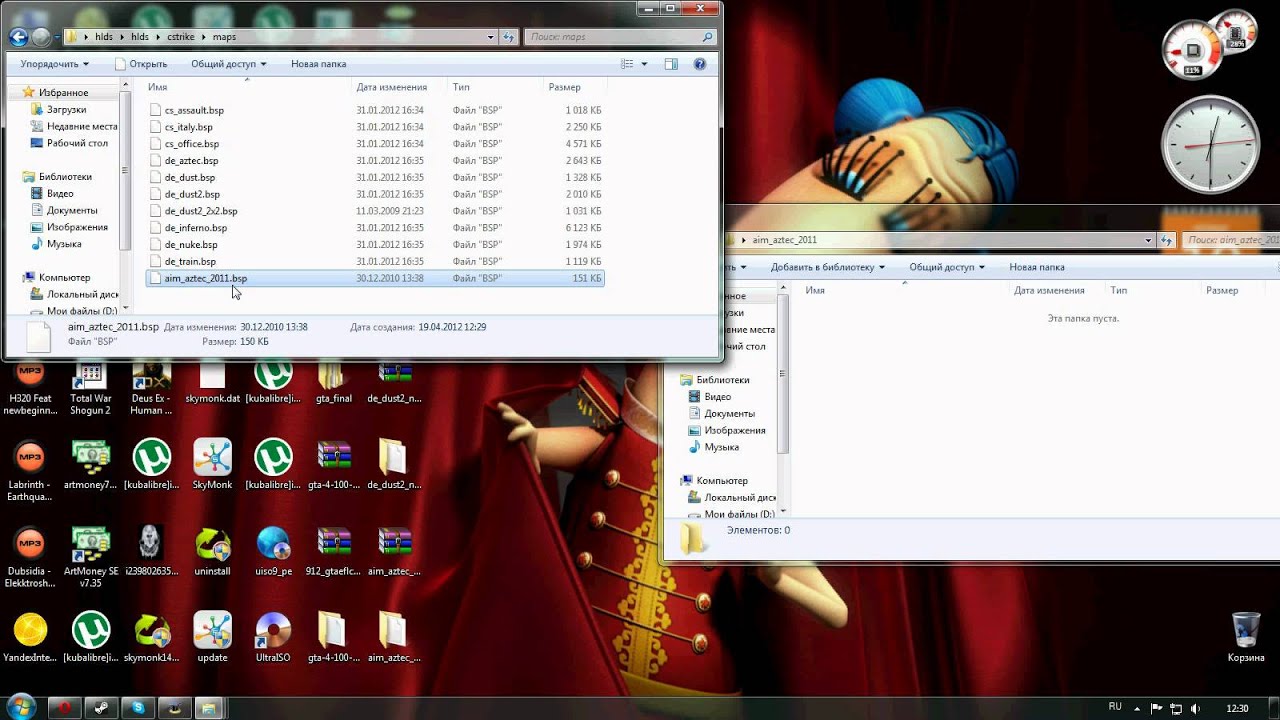Open the SkyMonk desktop icon
Screen dimensions: 1280x720
point(212,465)
